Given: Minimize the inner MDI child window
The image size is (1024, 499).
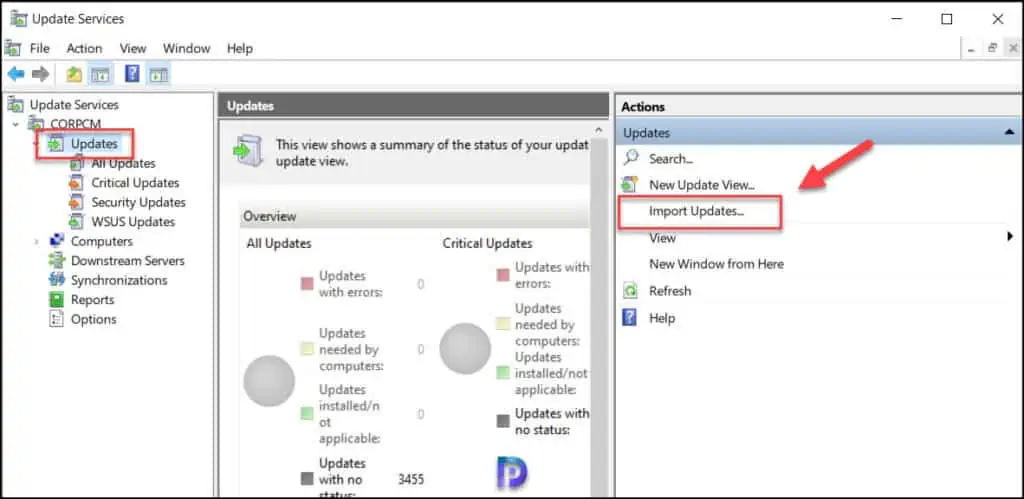Looking at the screenshot, I should (x=971, y=48).
